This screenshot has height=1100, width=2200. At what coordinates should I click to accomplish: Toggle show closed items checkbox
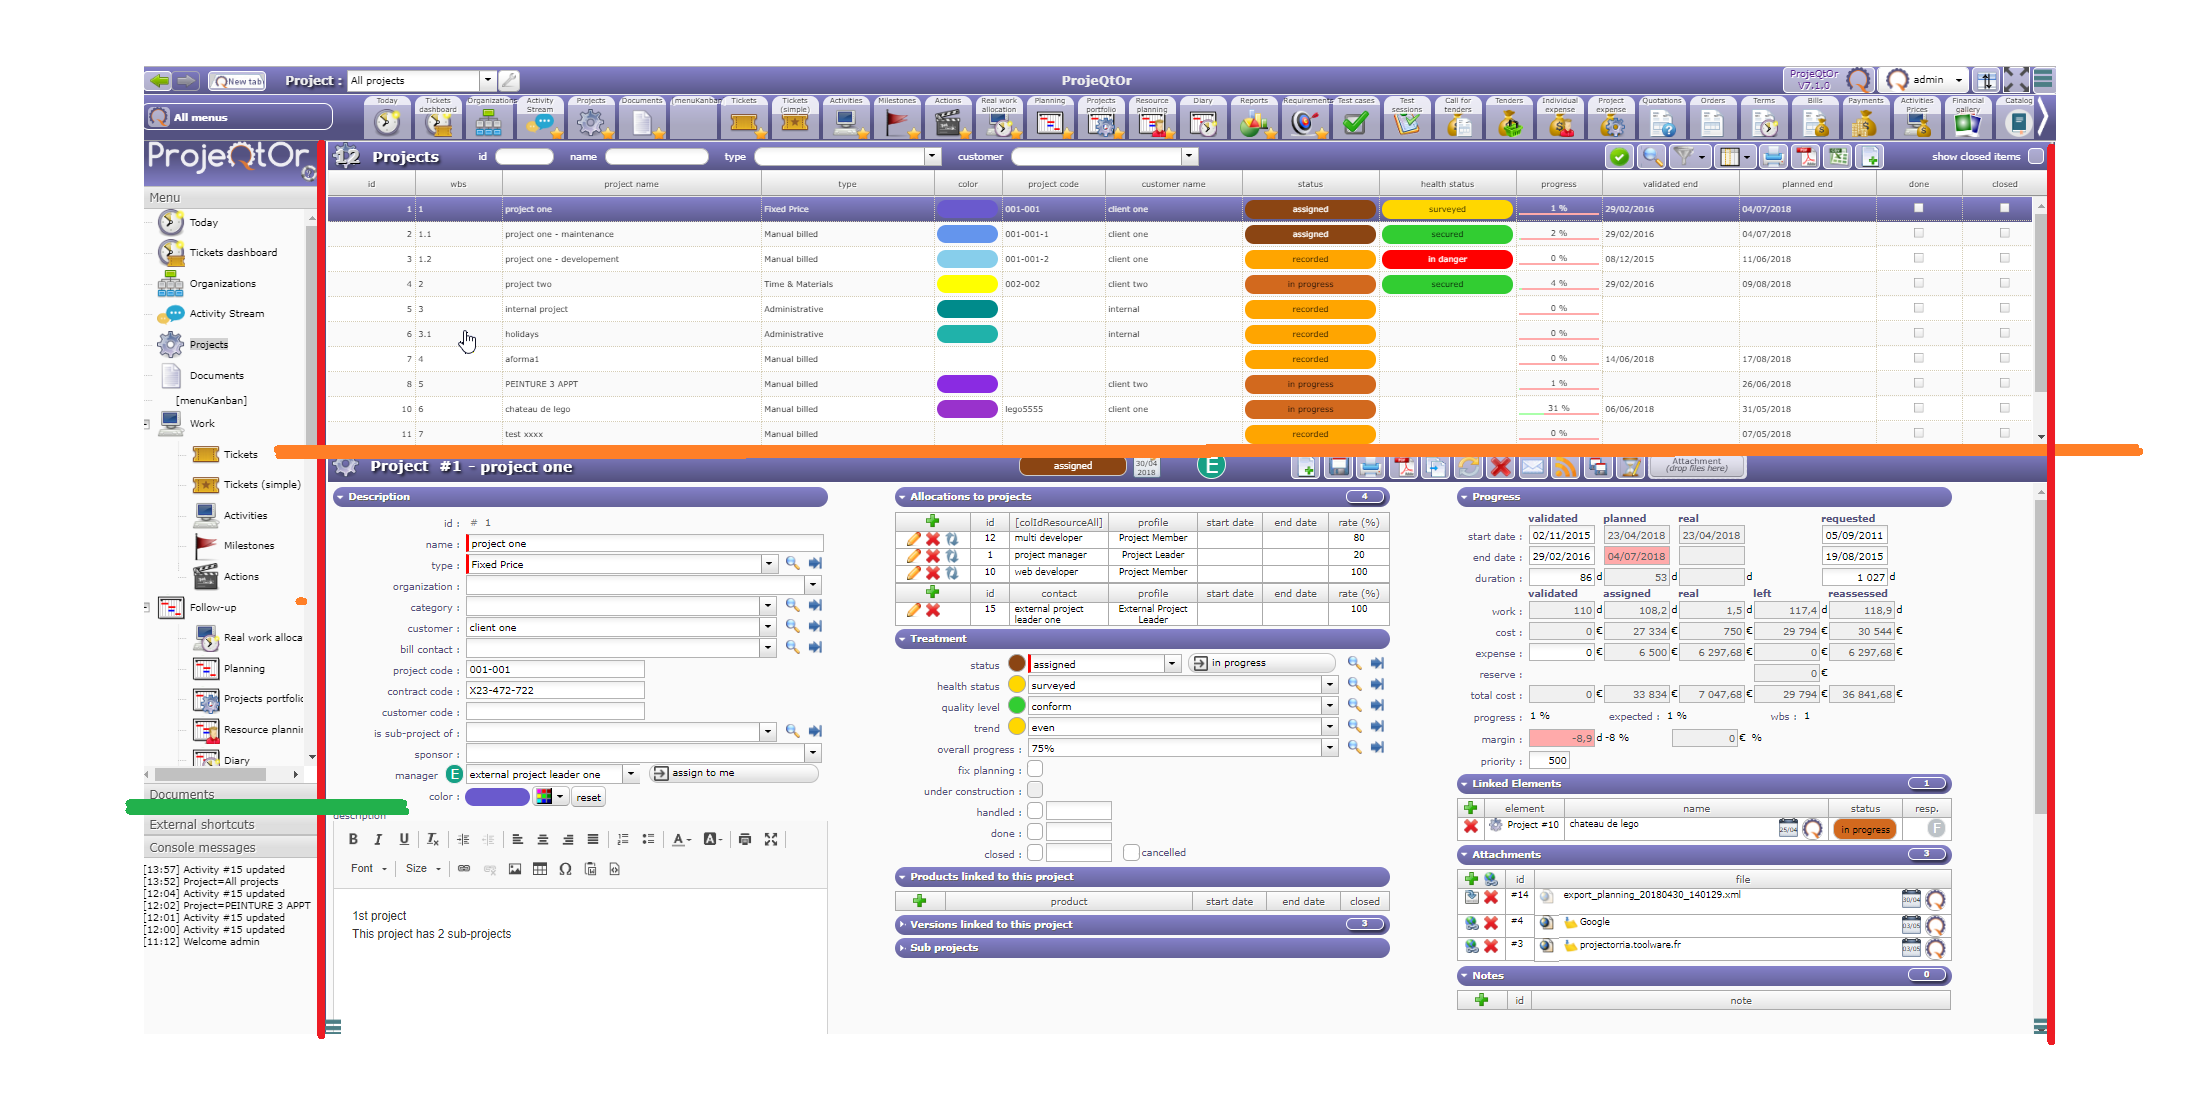2035,156
